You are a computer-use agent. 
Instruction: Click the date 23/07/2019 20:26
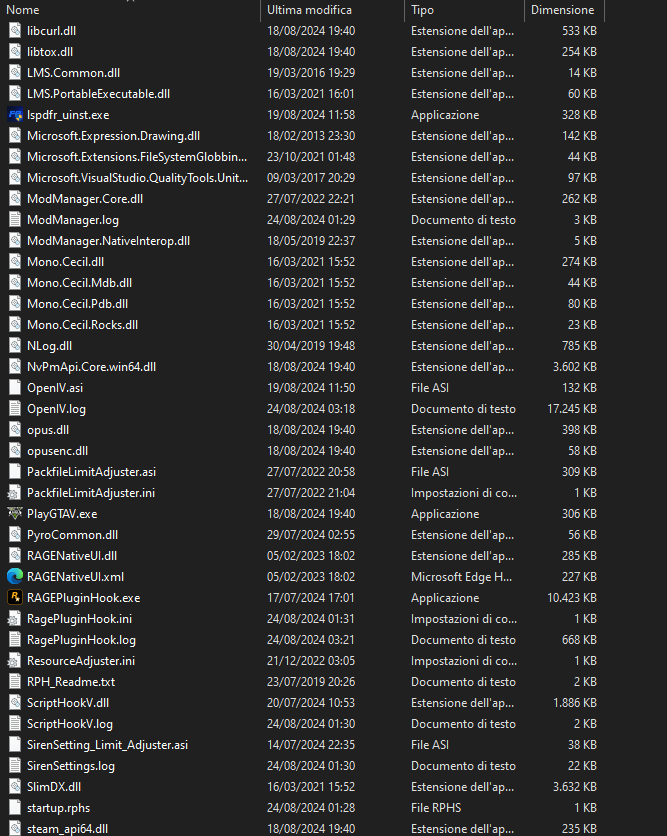pos(311,682)
